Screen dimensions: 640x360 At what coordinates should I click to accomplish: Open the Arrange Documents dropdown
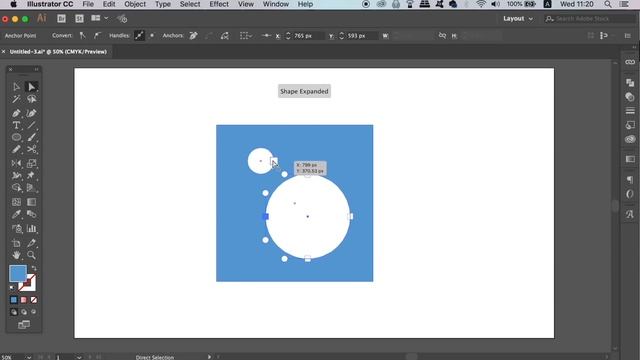(x=100, y=19)
